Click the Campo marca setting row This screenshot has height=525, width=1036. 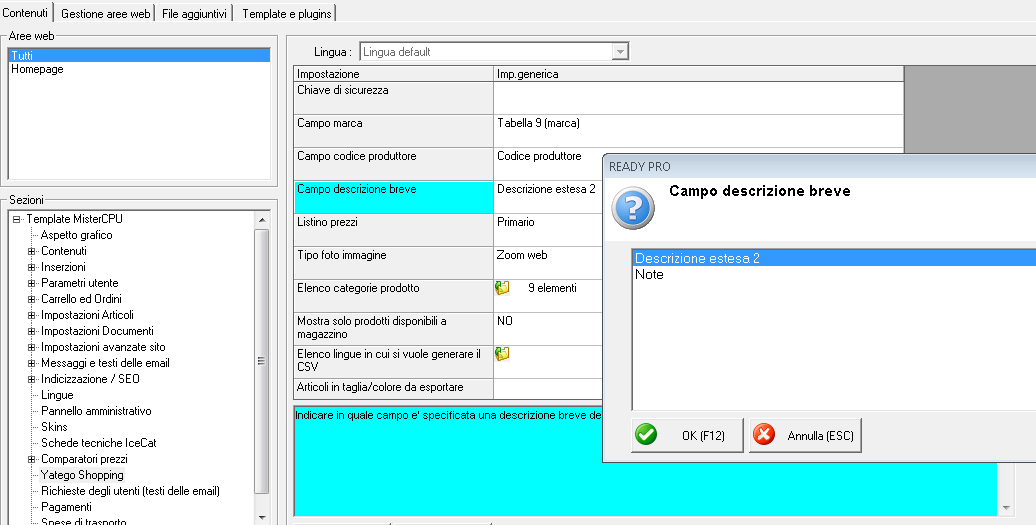(x=393, y=131)
